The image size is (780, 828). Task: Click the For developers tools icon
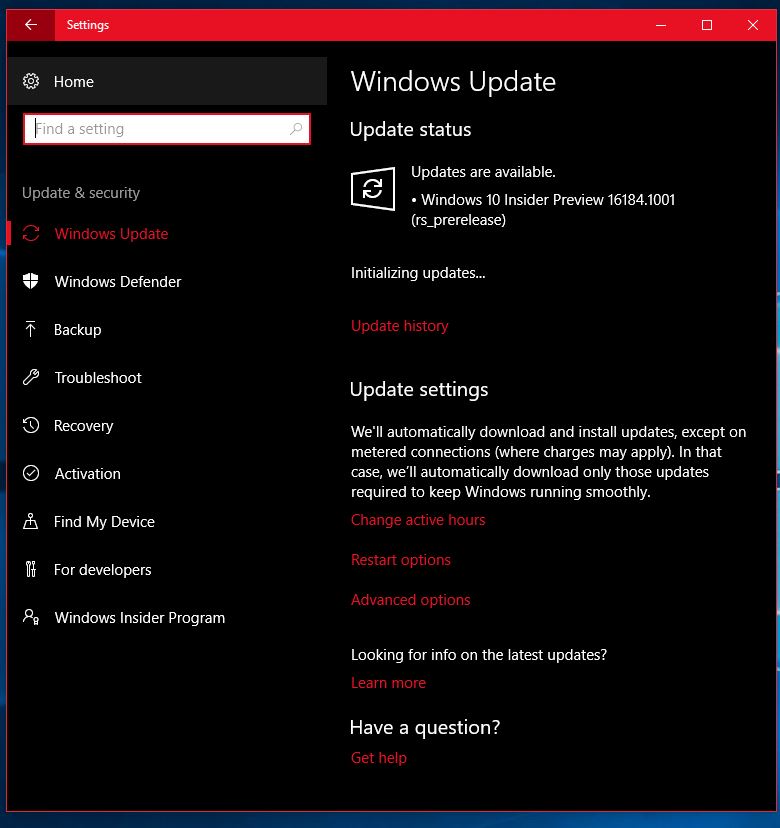[x=31, y=569]
